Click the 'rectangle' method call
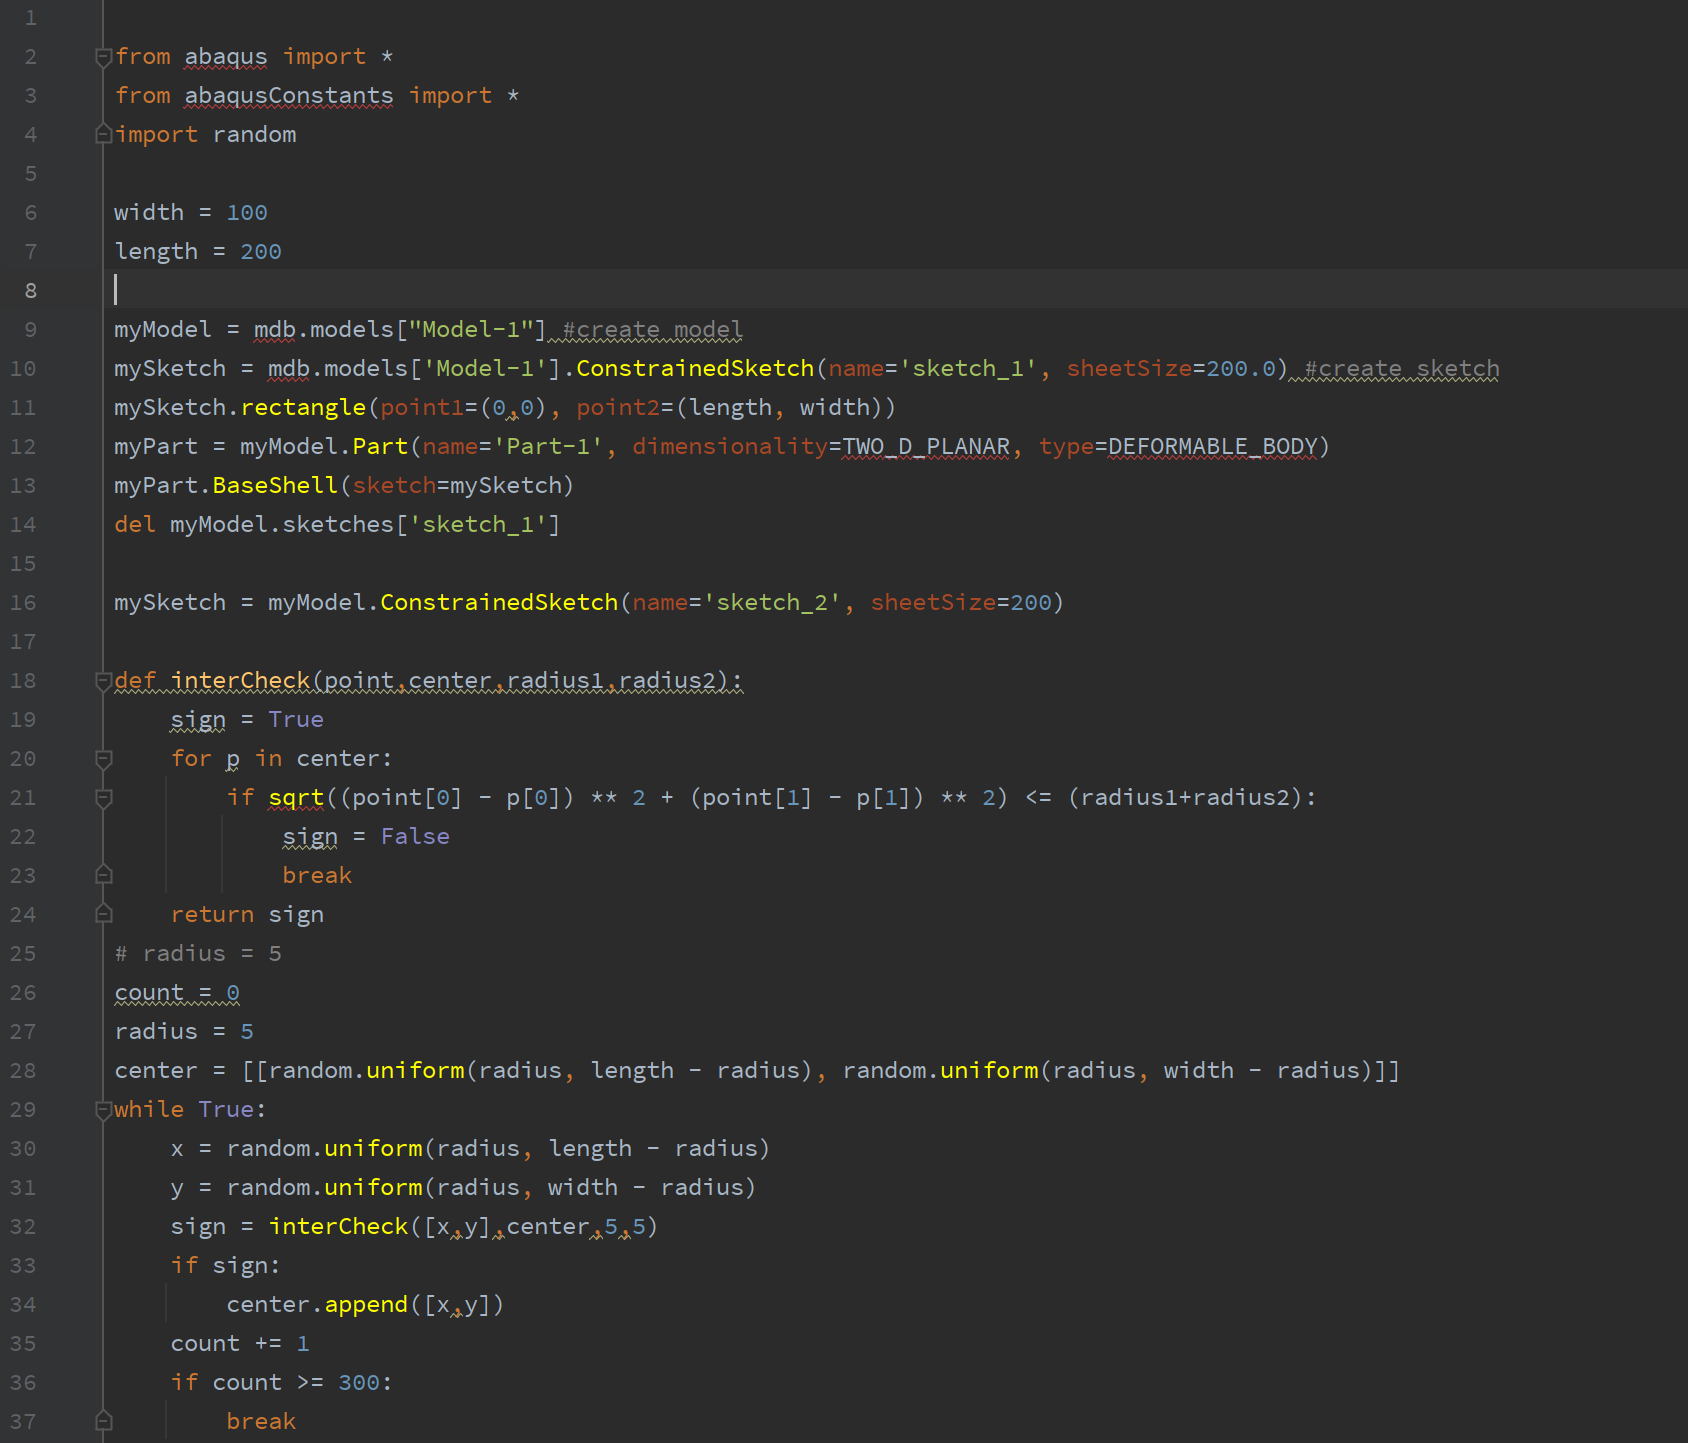This screenshot has width=1688, height=1443. pyautogui.click(x=303, y=407)
